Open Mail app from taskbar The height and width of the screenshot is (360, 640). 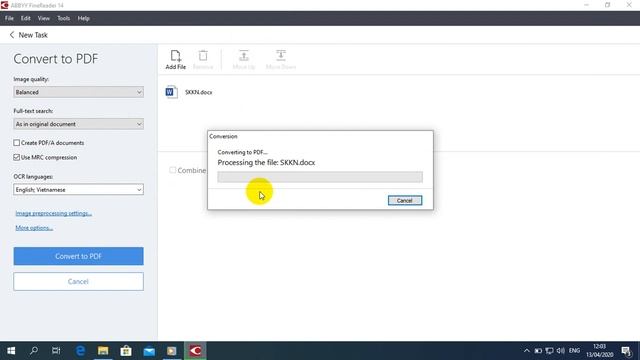(x=149, y=351)
